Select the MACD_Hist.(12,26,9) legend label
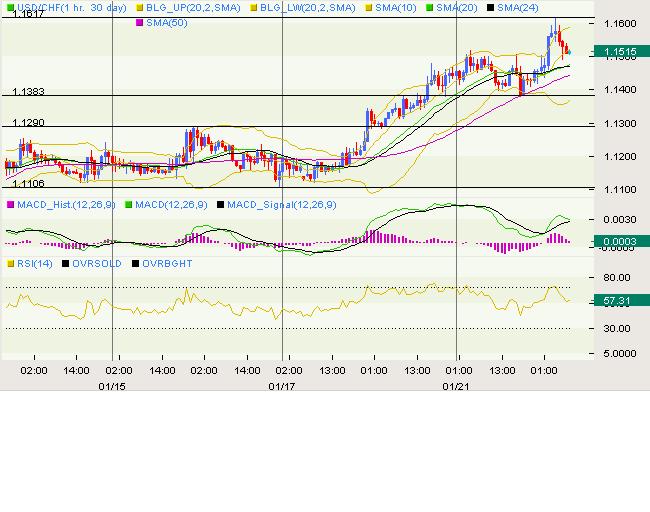 (66, 205)
